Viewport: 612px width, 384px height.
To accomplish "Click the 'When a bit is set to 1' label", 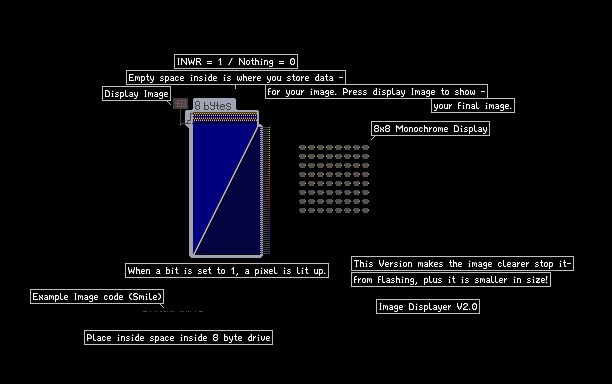I will pyautogui.click(x=227, y=270).
